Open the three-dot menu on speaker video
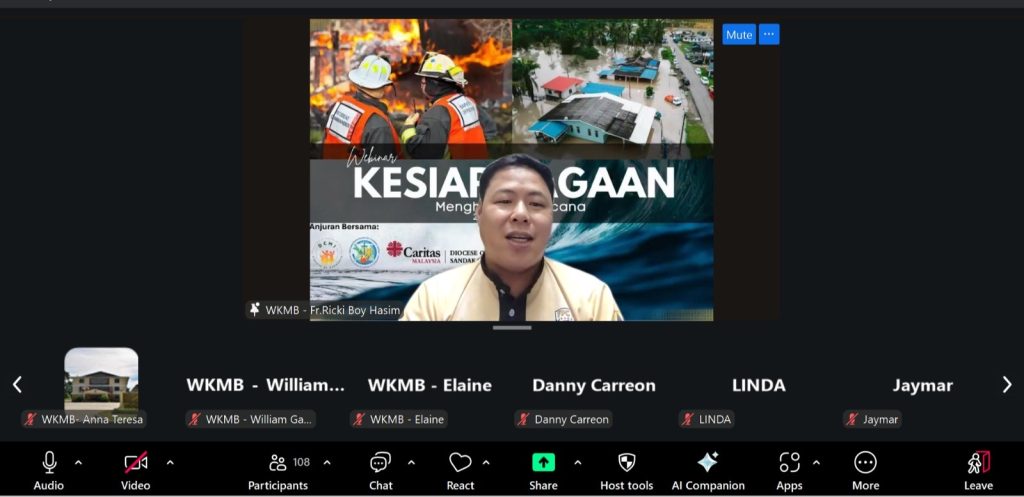This screenshot has width=1024, height=497. point(769,34)
